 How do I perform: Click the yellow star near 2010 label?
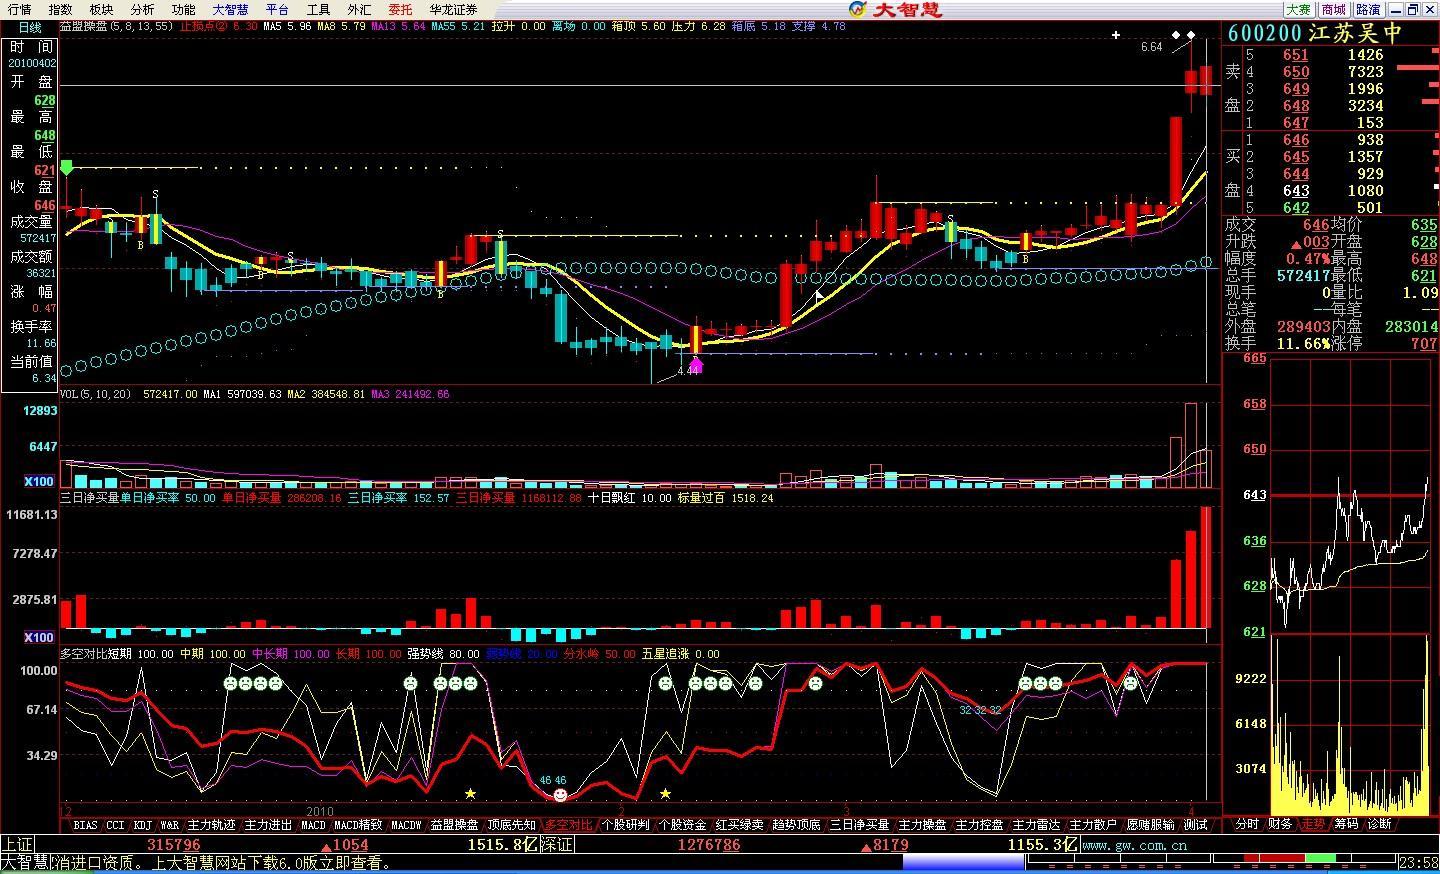470,793
